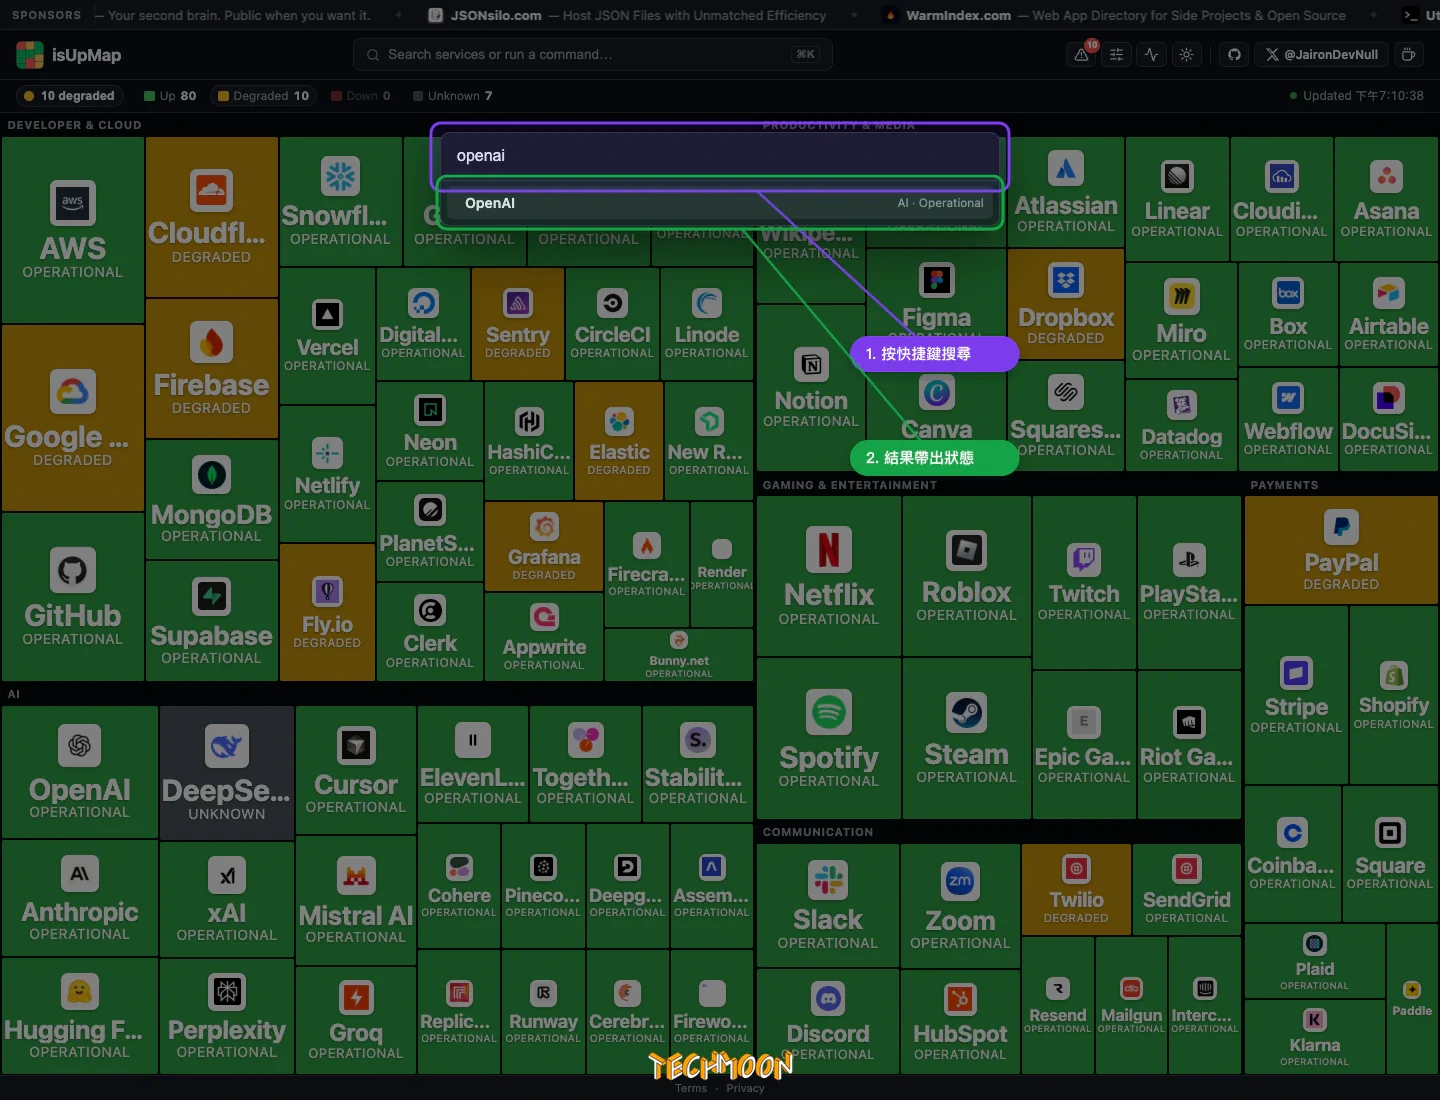Open the Twilio degraded tile
This screenshot has height=1100, width=1440.
(1076, 890)
